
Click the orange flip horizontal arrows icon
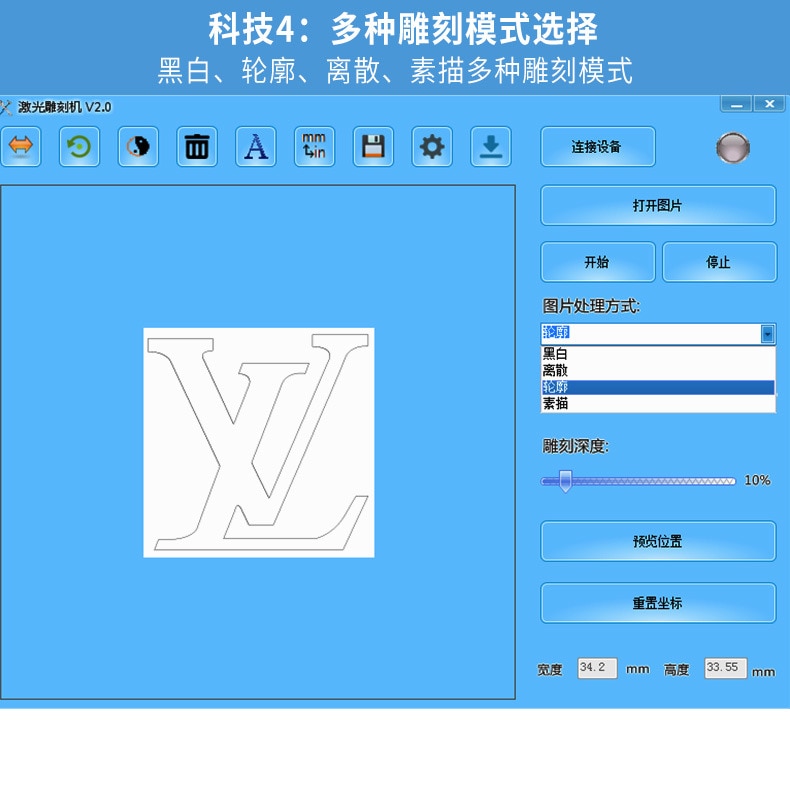point(21,147)
